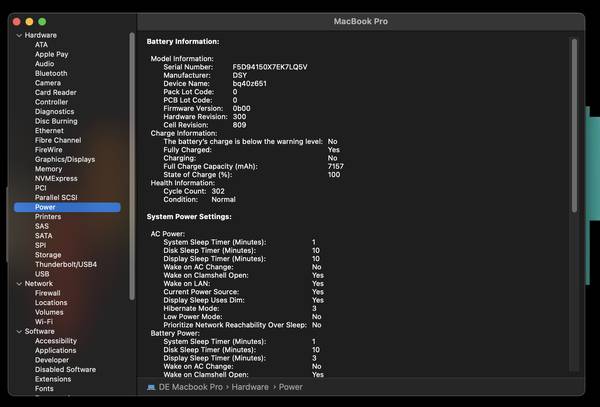
Task: Select PCI in the sidebar
Action: click(x=41, y=188)
